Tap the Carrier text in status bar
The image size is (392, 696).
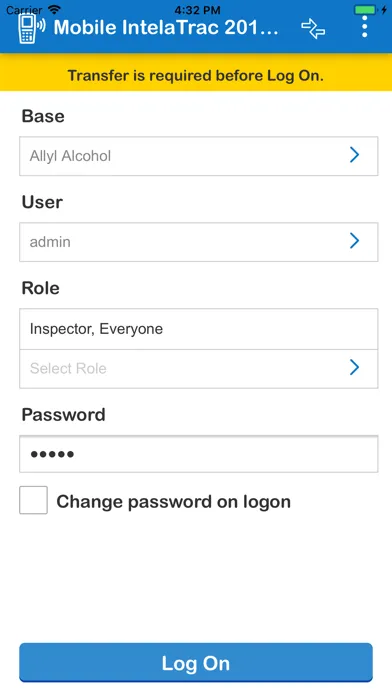24,9
